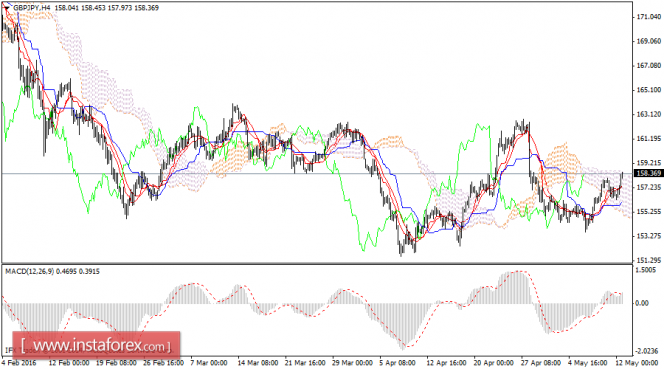Click the 12 Apr 16:00 time label
The height and width of the screenshot is (369, 664).
pyautogui.click(x=446, y=363)
